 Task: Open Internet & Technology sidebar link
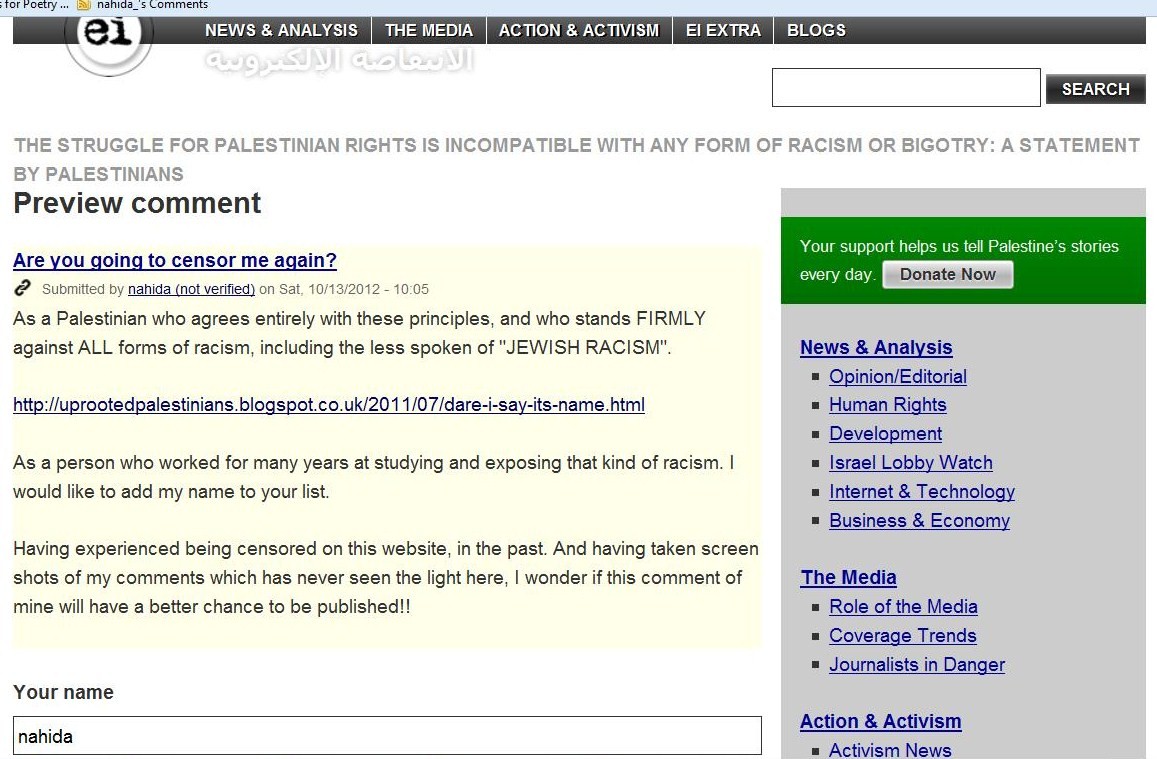coord(921,492)
